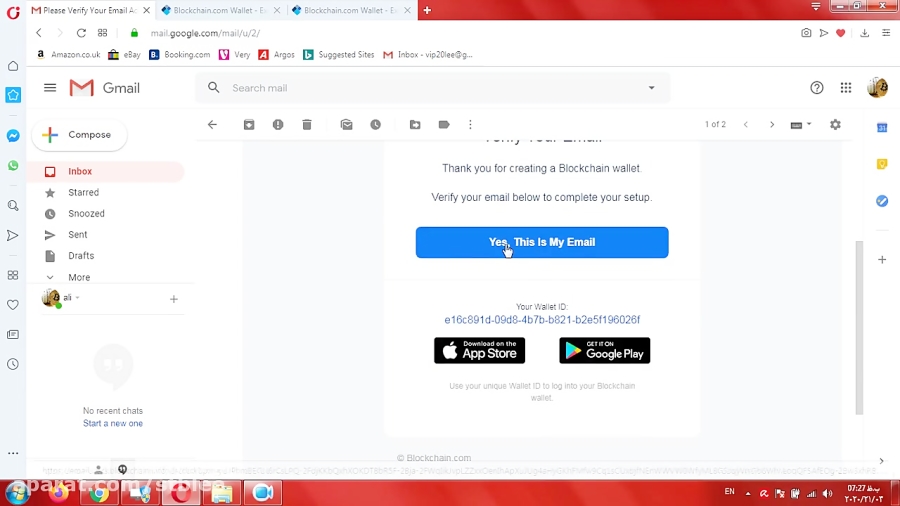900x506 pixels.
Task: Open File Explorer from taskbar
Action: (x=222, y=493)
